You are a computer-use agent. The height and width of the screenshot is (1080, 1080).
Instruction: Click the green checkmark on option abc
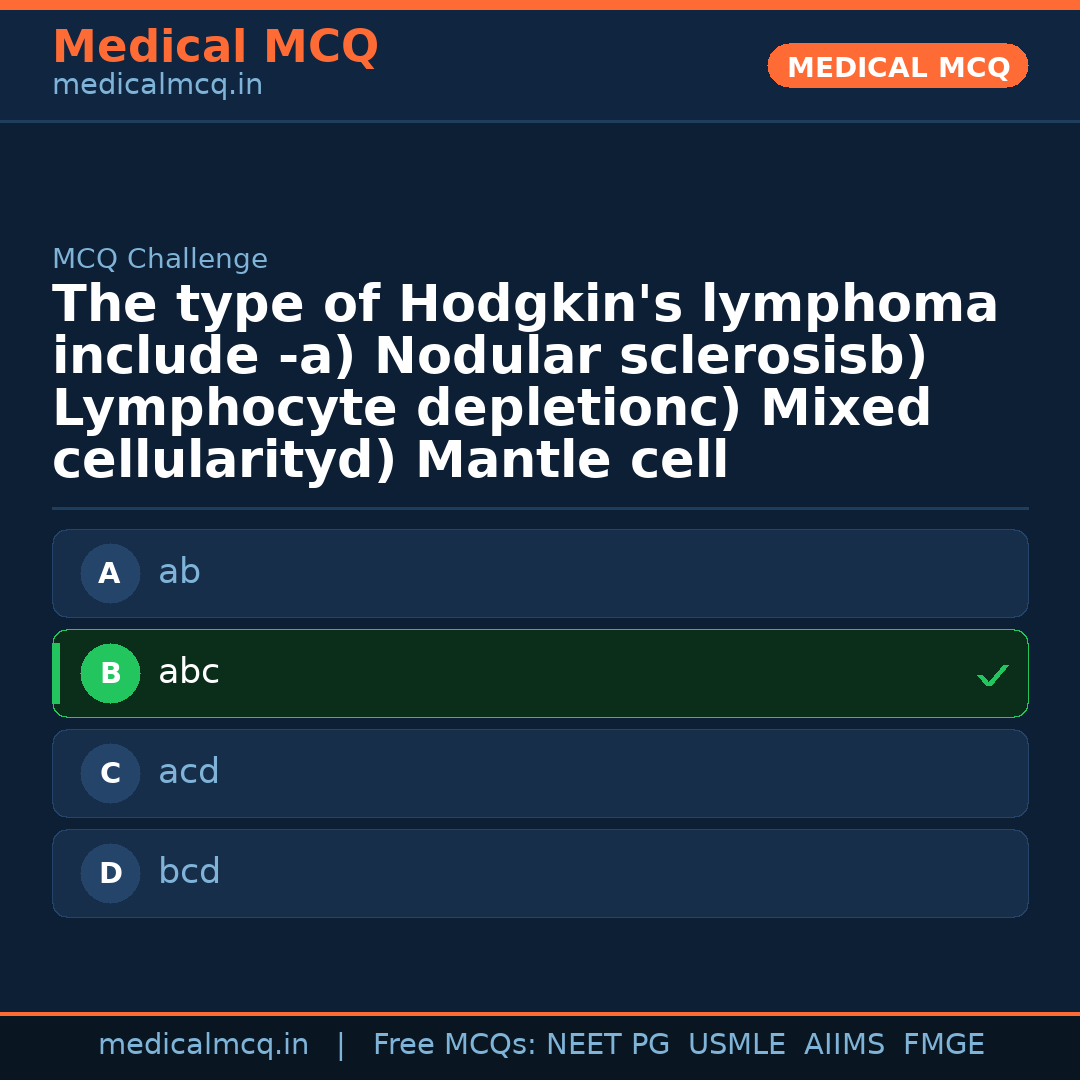pyautogui.click(x=992, y=676)
